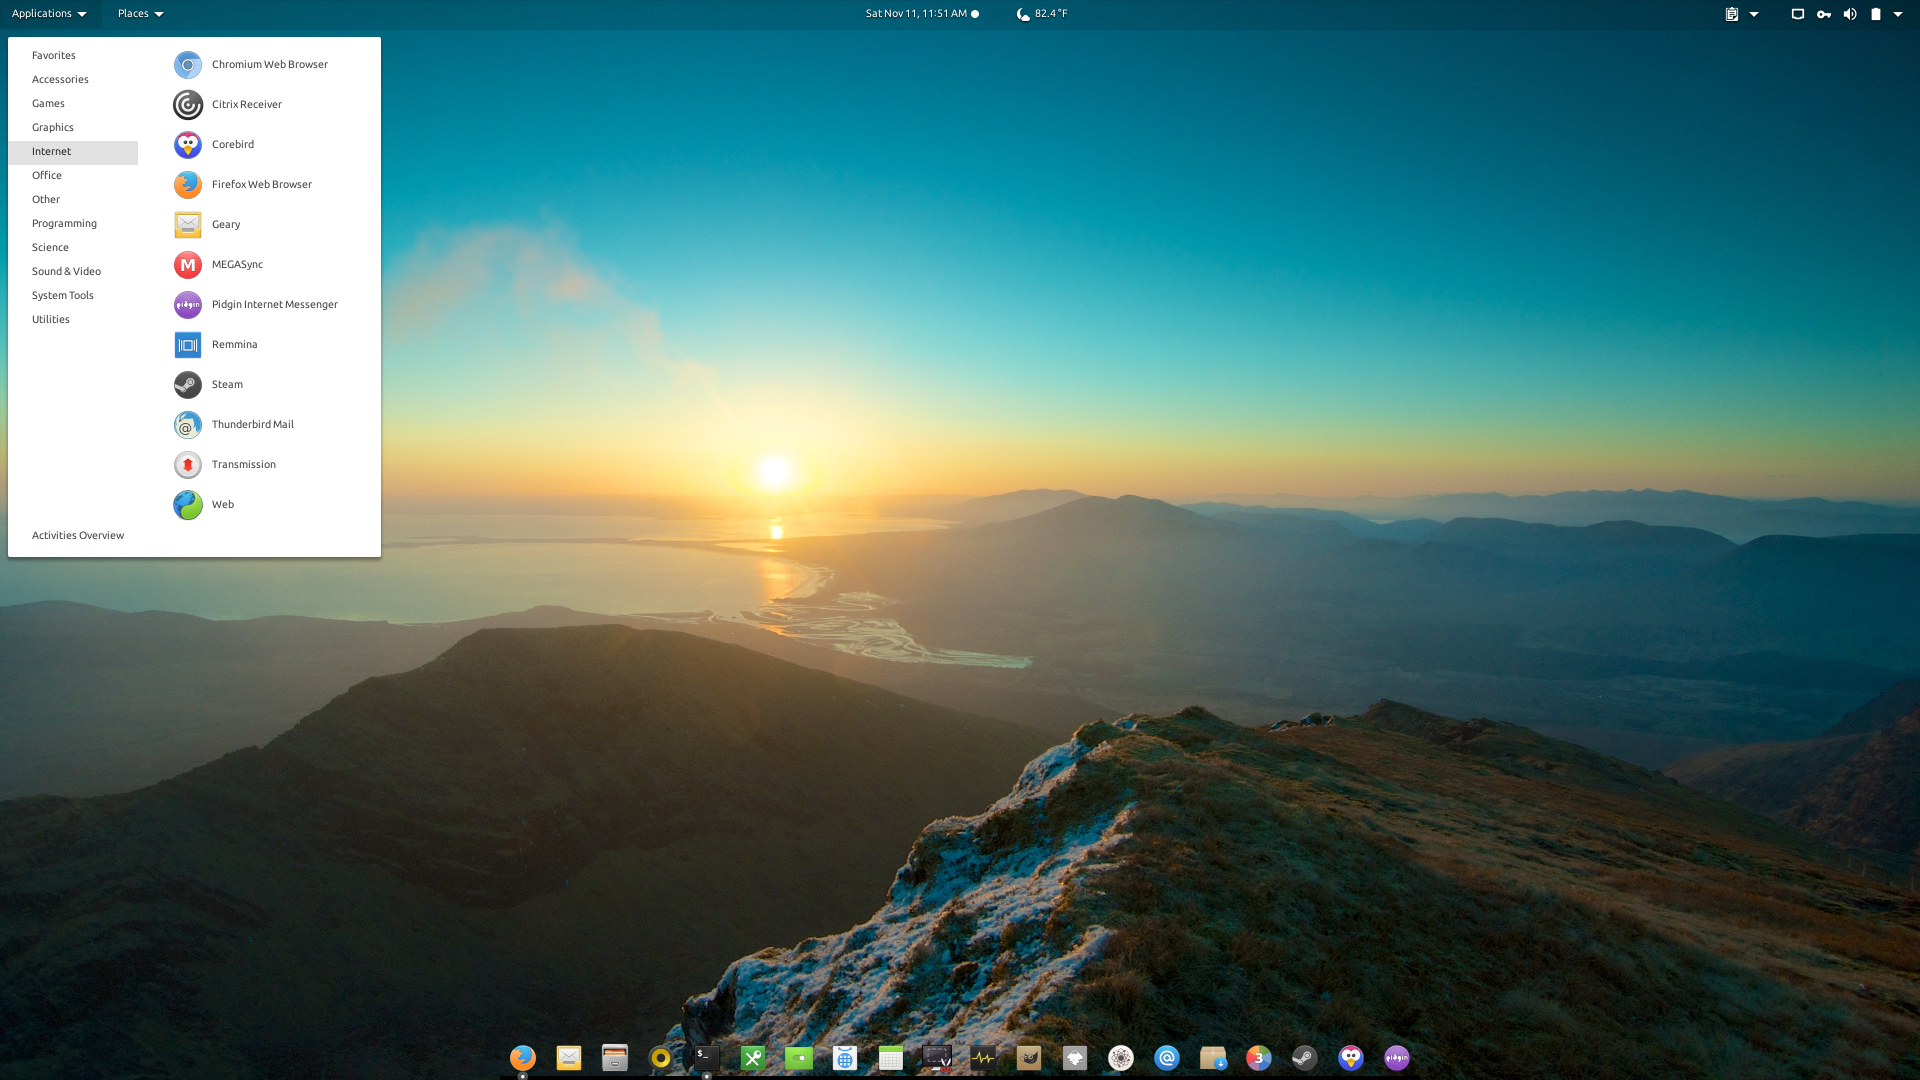Expand the system menu arrow at far right

[1898, 14]
